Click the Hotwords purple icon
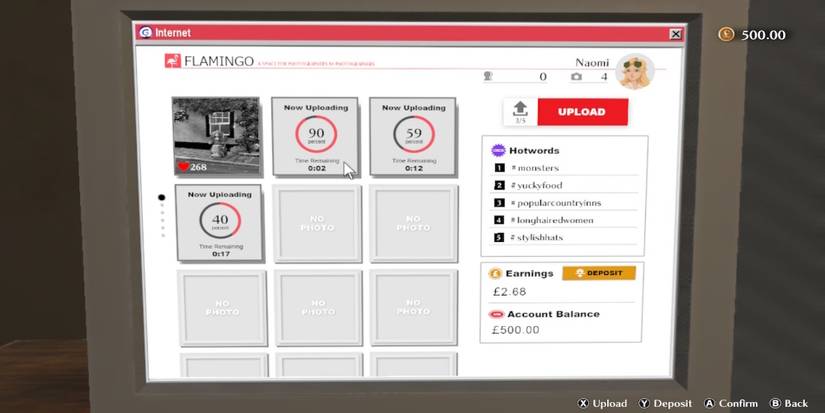 pyautogui.click(x=498, y=150)
